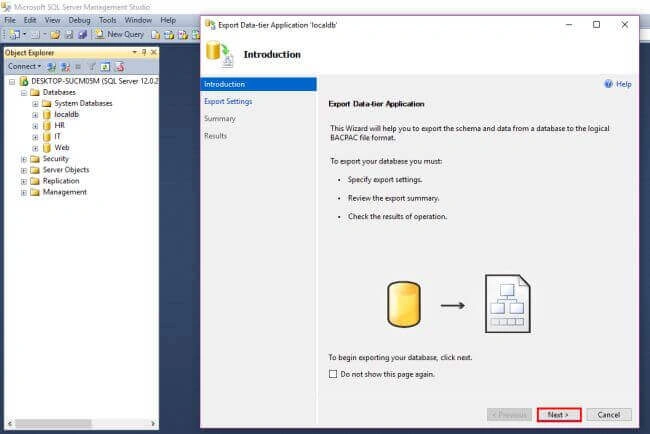Expand the IT database node
Image resolution: width=650 pixels, height=434 pixels.
coord(35,137)
